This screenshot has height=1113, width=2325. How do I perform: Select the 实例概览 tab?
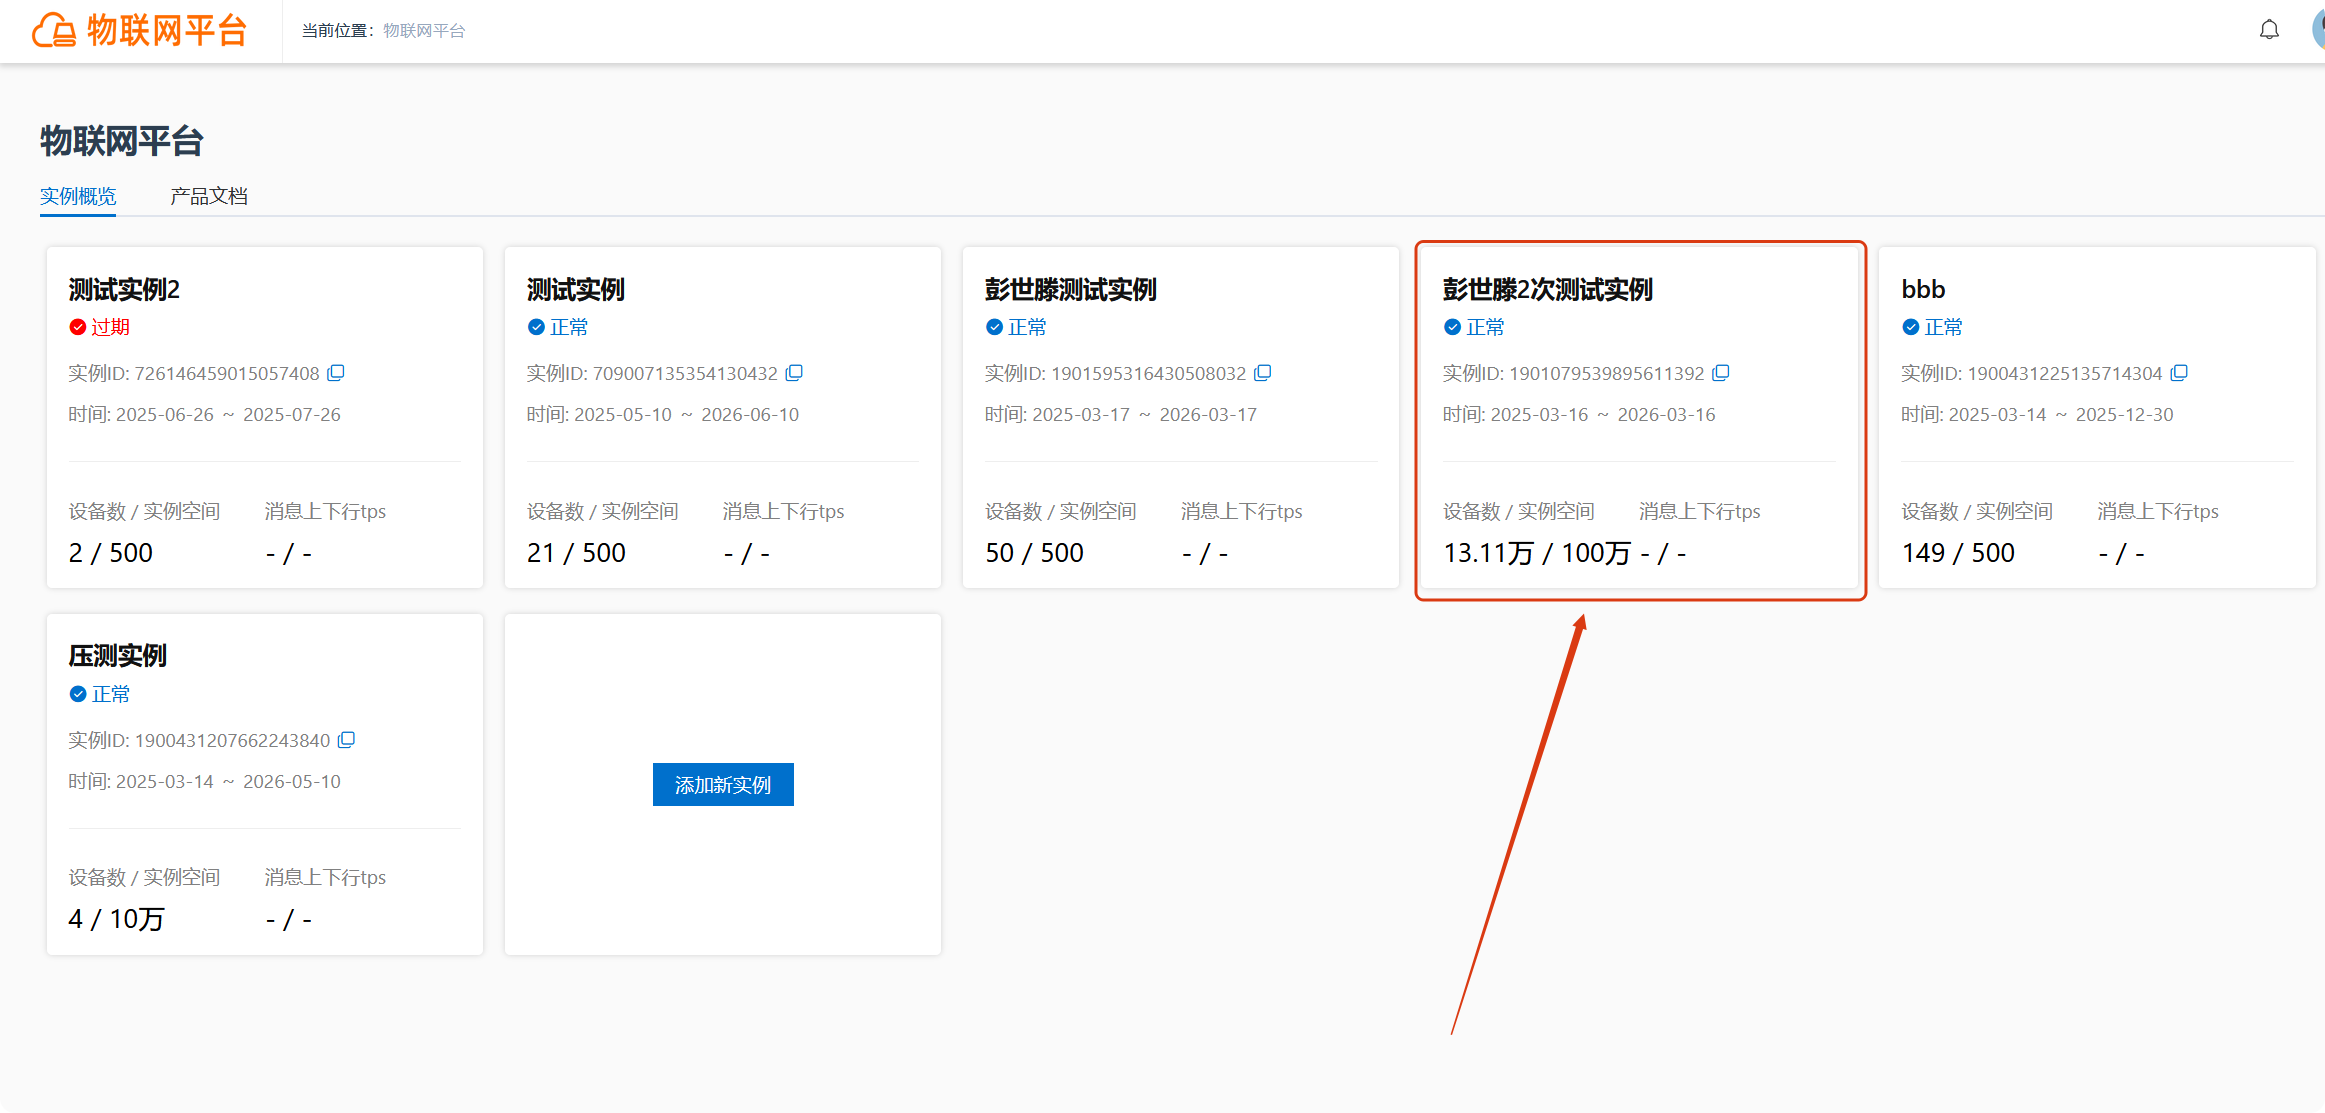pyautogui.click(x=78, y=196)
